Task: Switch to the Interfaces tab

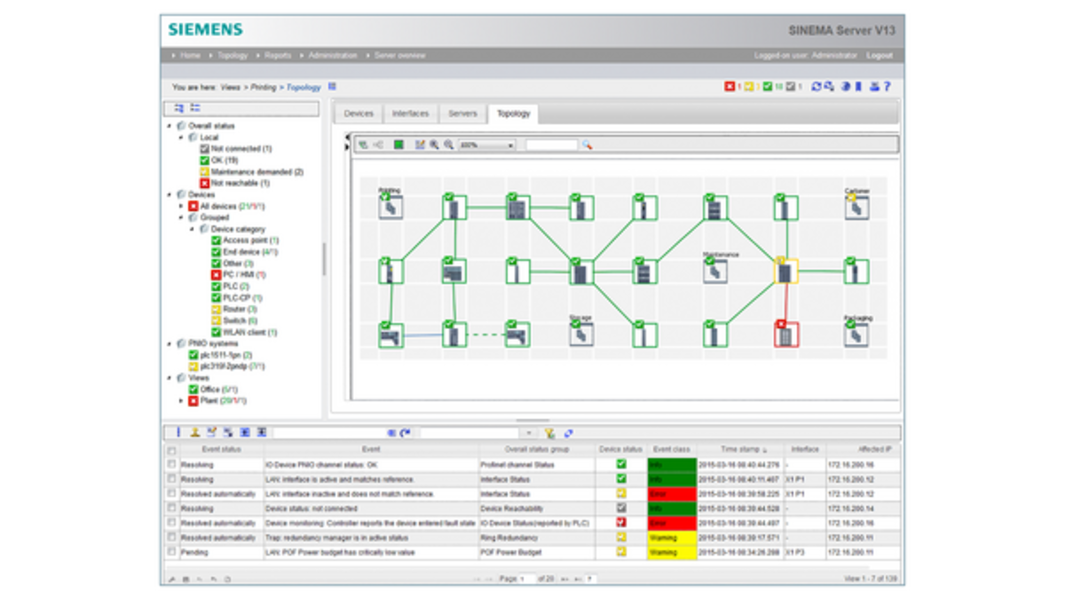Action: click(x=410, y=113)
